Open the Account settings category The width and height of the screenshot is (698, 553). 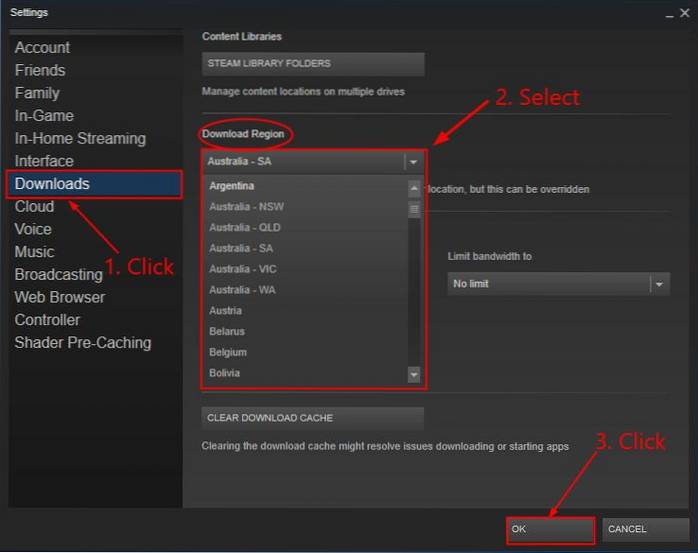42,48
